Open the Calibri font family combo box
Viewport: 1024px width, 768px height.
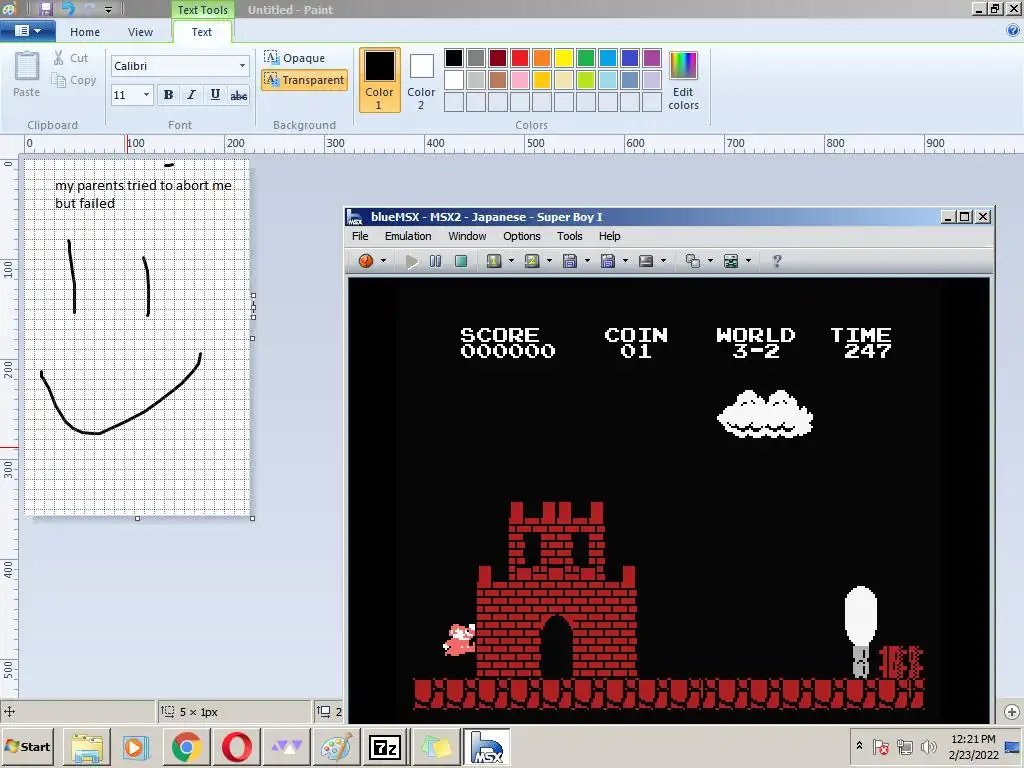pos(180,66)
